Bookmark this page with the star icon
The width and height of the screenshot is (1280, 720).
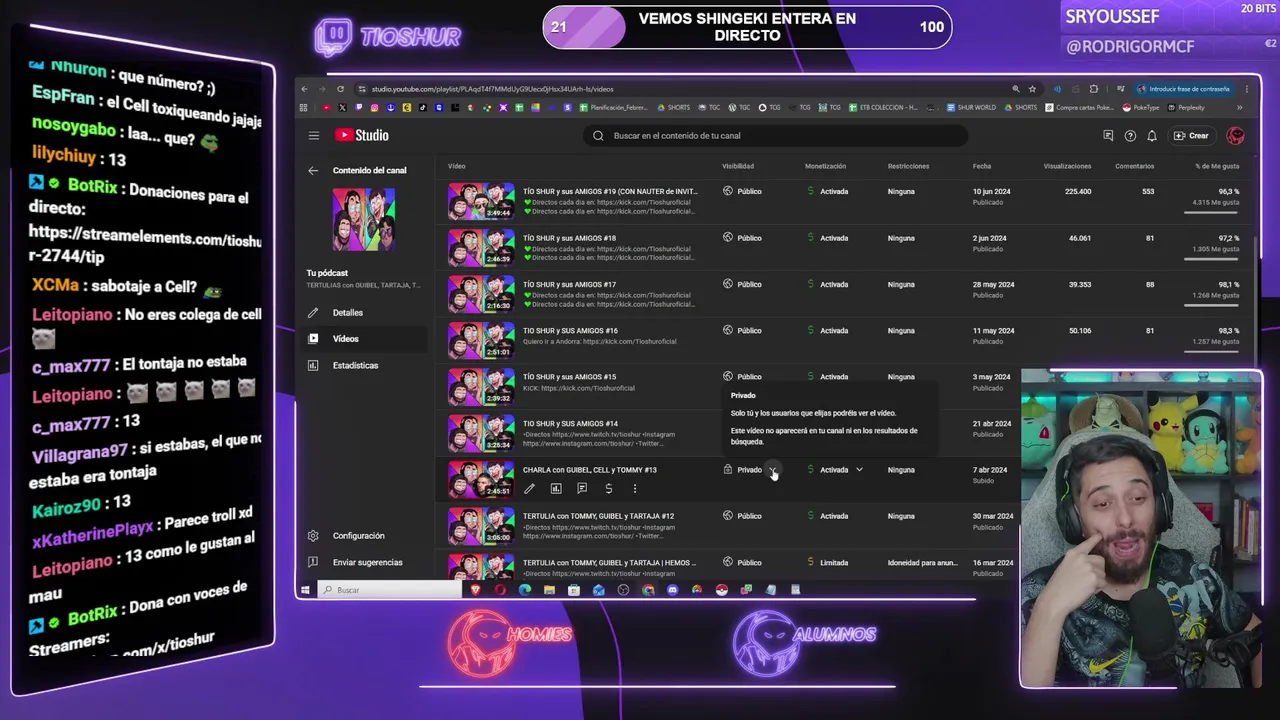point(1032,89)
